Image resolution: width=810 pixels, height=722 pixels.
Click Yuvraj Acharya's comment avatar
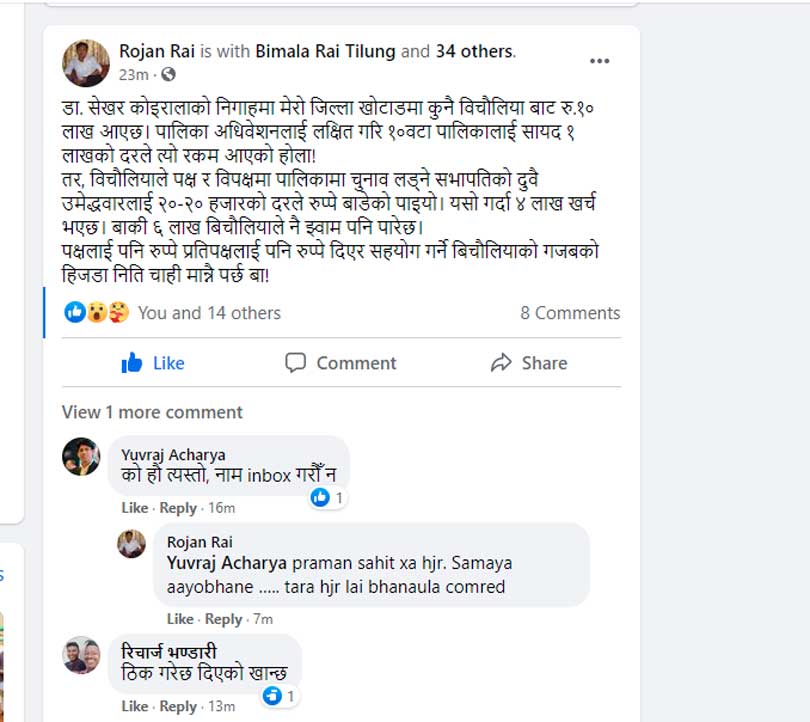(81, 456)
